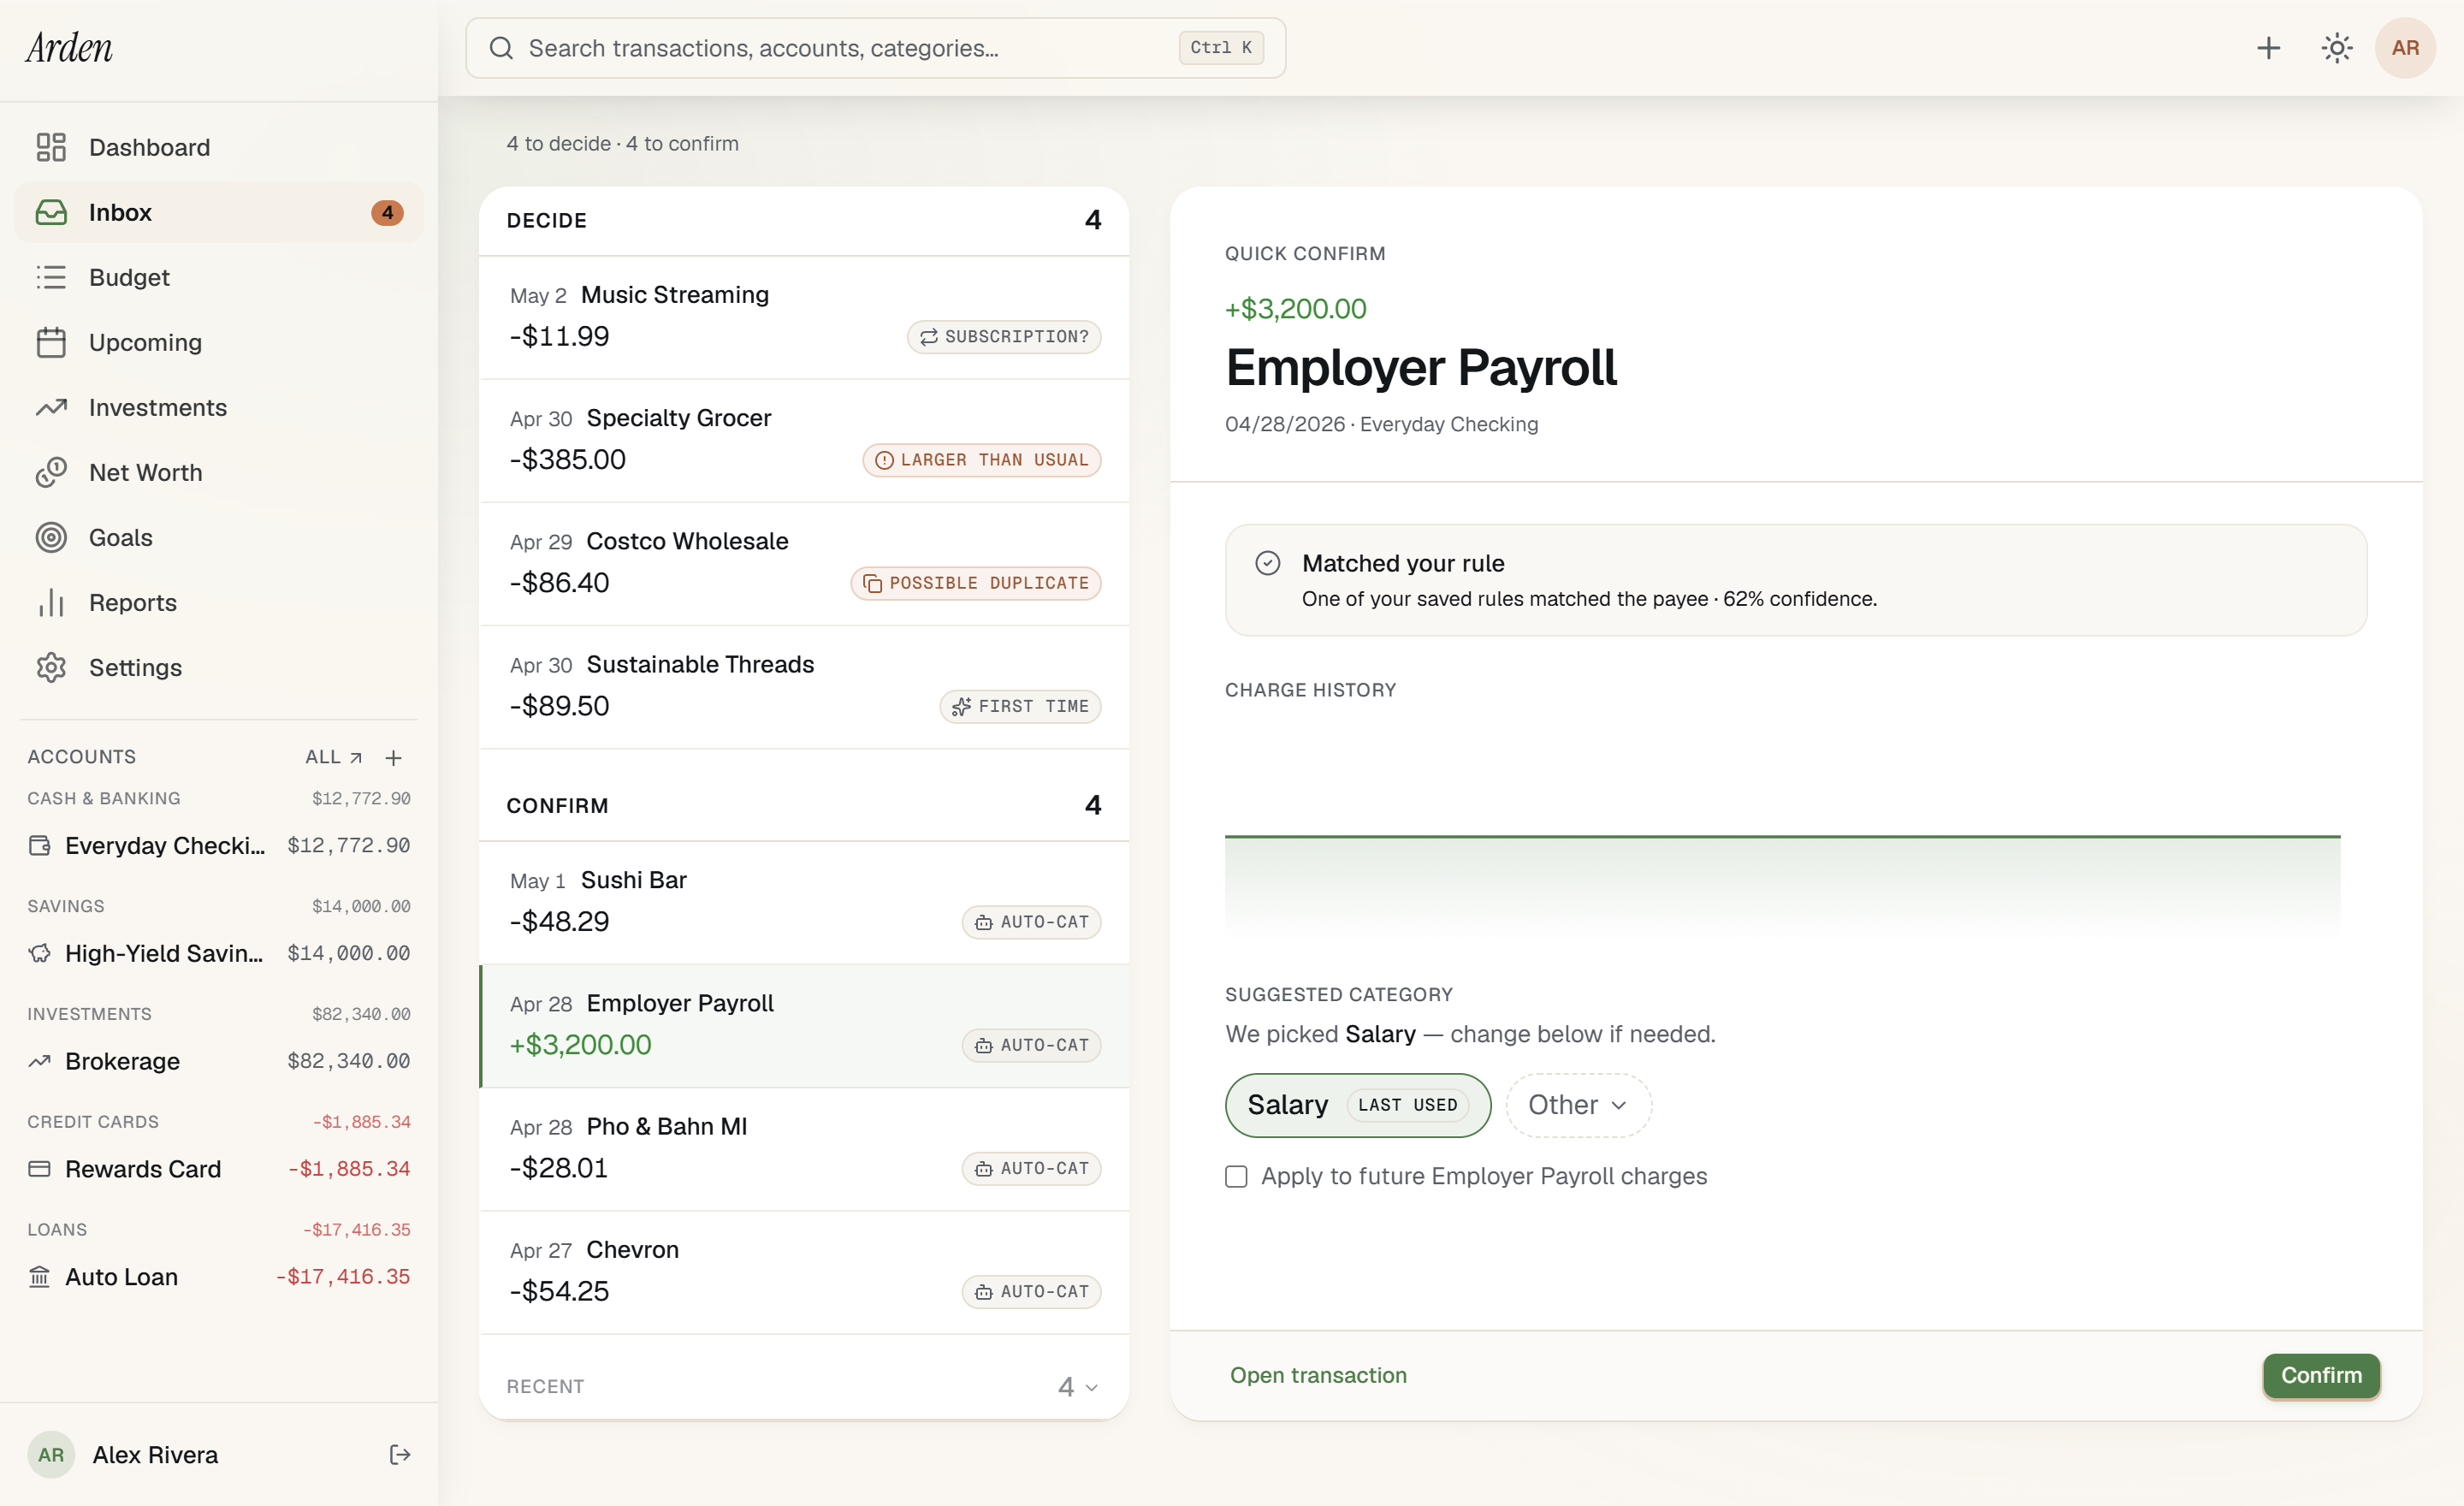
Task: Select the Pho & Bahn MI transaction
Action: [804, 1148]
